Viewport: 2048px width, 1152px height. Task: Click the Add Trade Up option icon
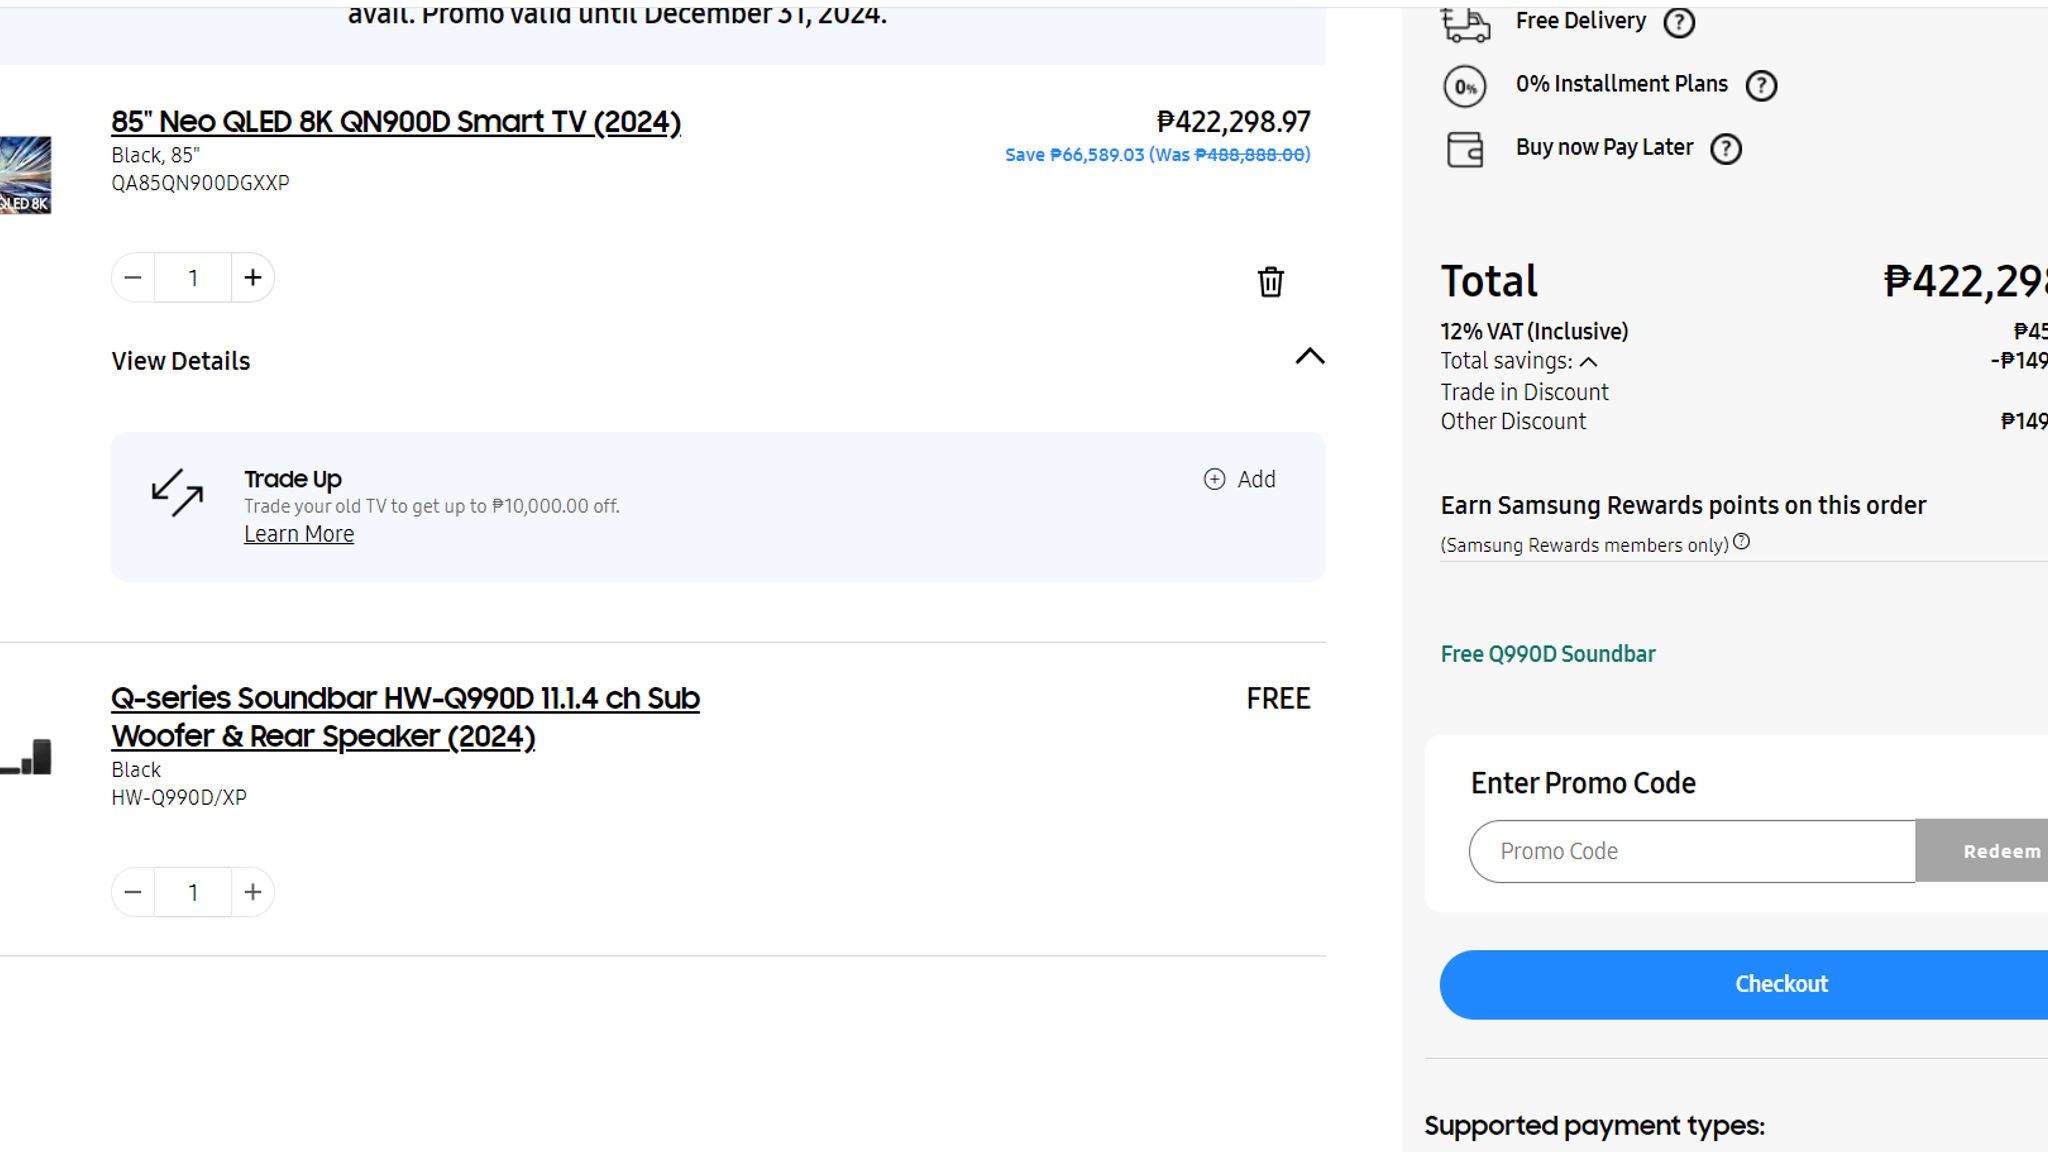point(1212,478)
